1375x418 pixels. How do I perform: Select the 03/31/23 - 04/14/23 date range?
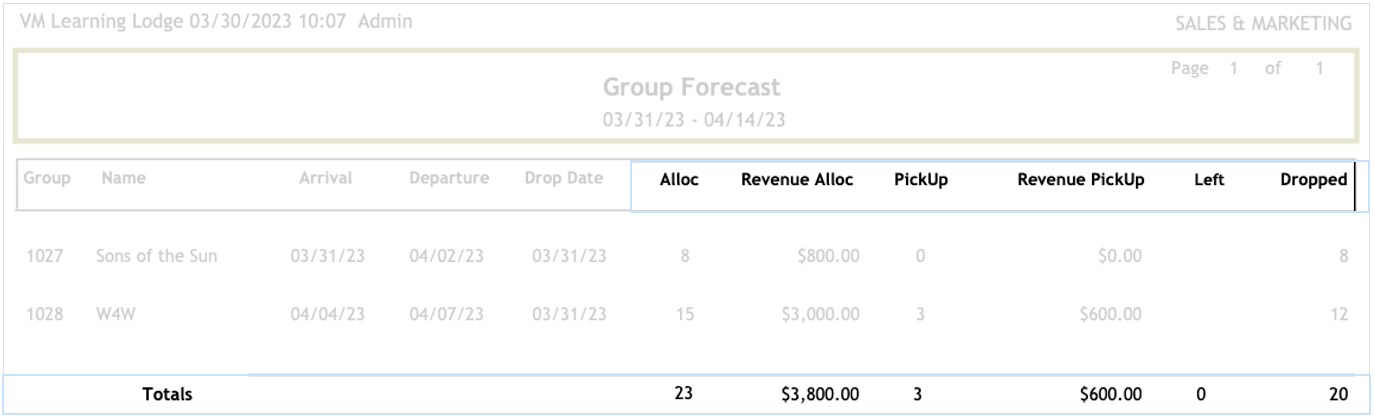(685, 118)
